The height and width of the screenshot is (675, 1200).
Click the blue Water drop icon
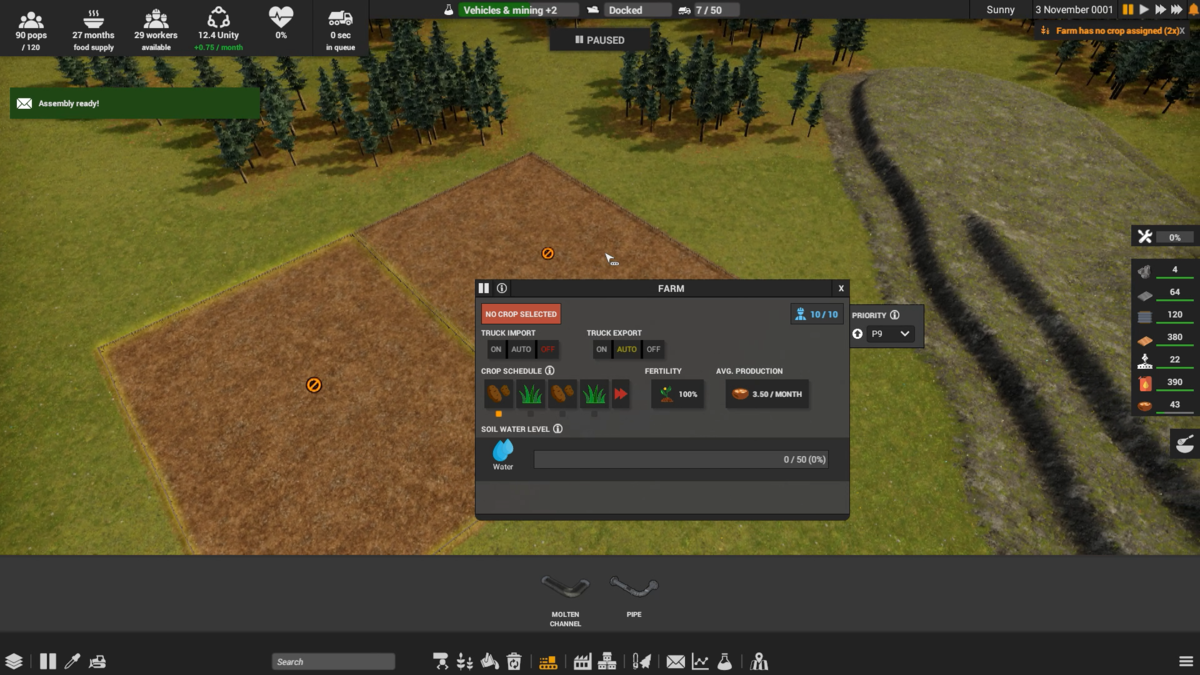(503, 450)
